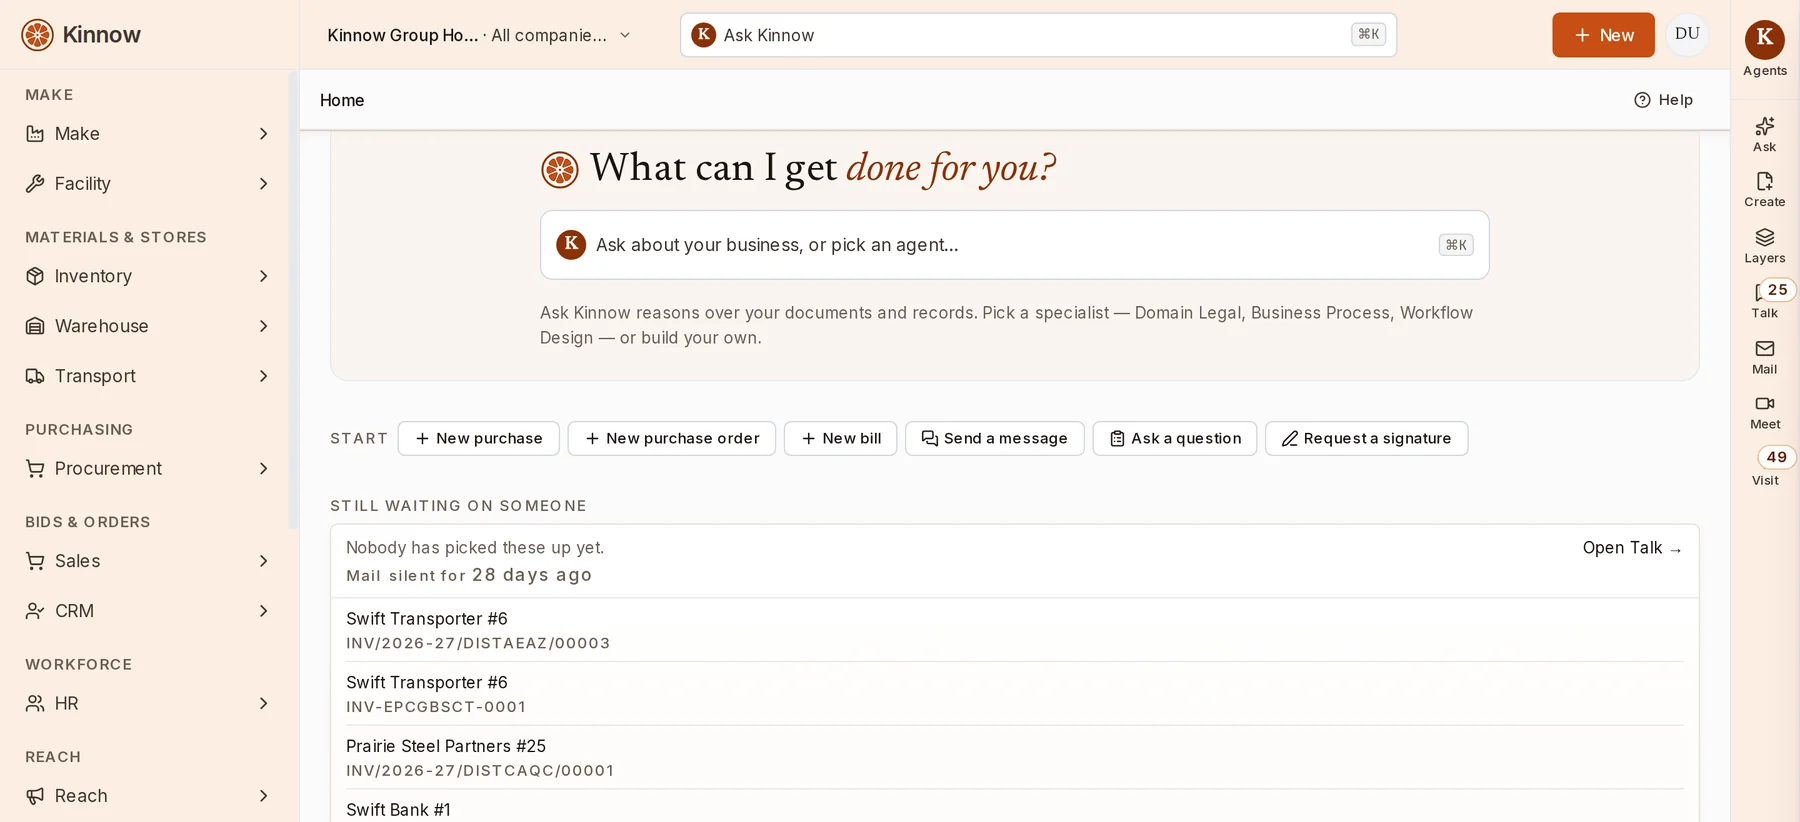Screen dimensions: 1800x822
Task: Click the New bill button
Action: tap(840, 438)
